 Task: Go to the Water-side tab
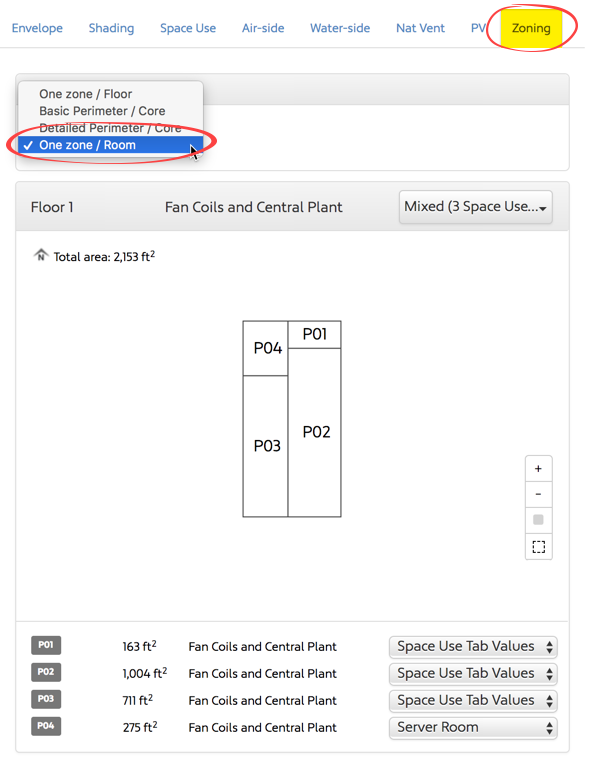click(x=340, y=28)
